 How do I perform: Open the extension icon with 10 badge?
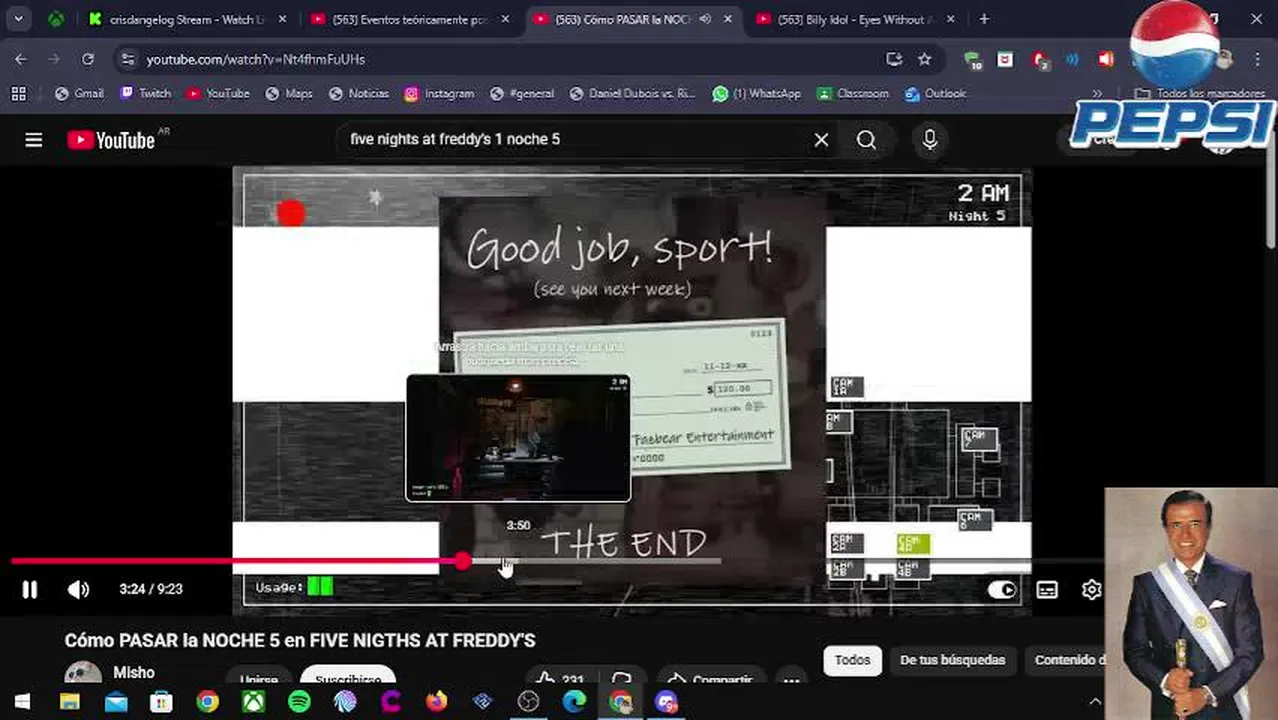(x=973, y=59)
